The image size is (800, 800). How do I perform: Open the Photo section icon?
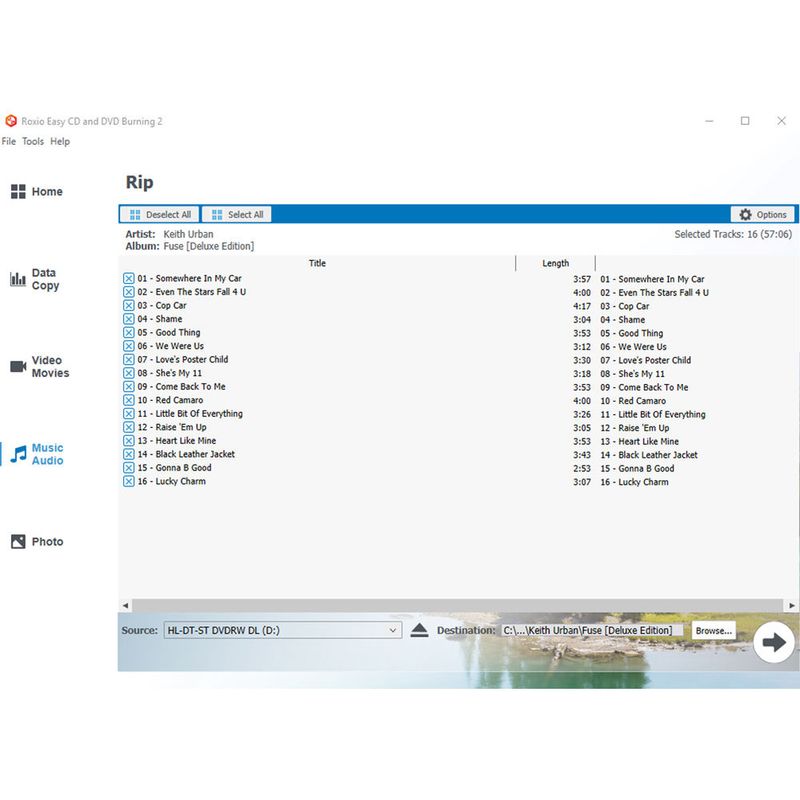(18, 541)
